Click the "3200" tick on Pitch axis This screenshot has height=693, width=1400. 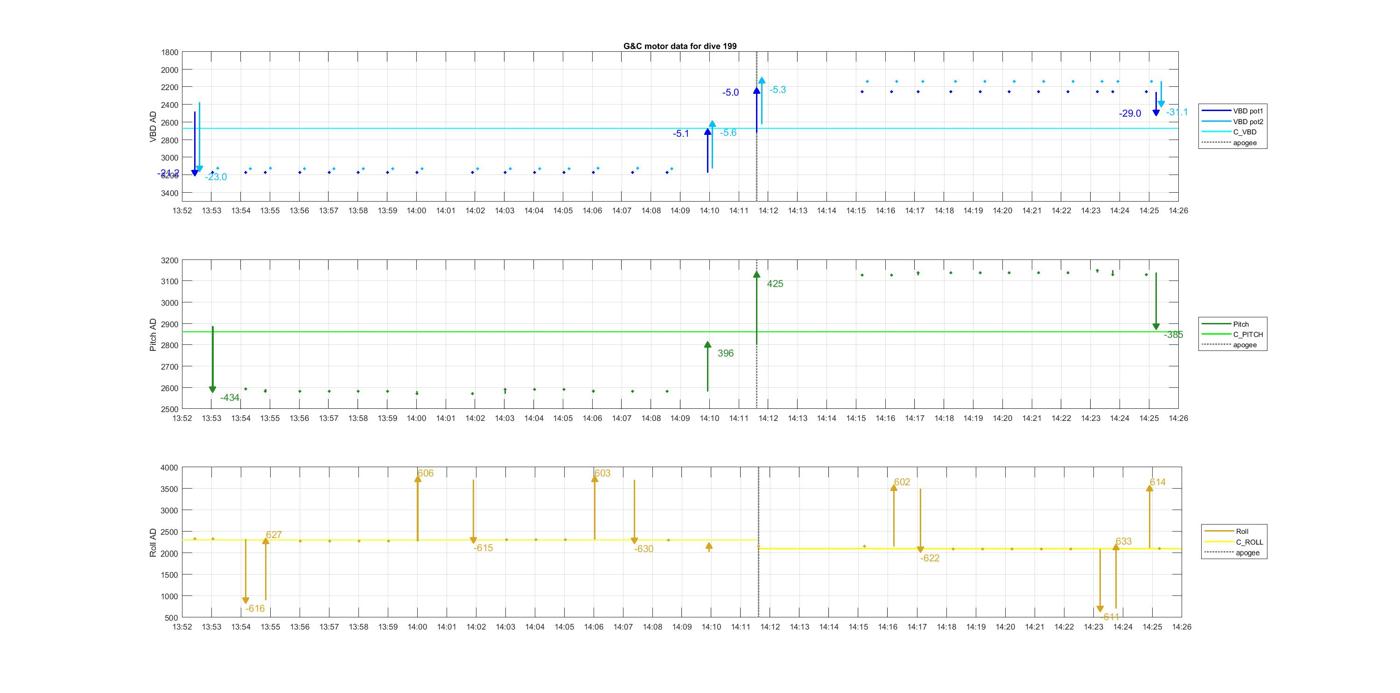click(x=170, y=260)
